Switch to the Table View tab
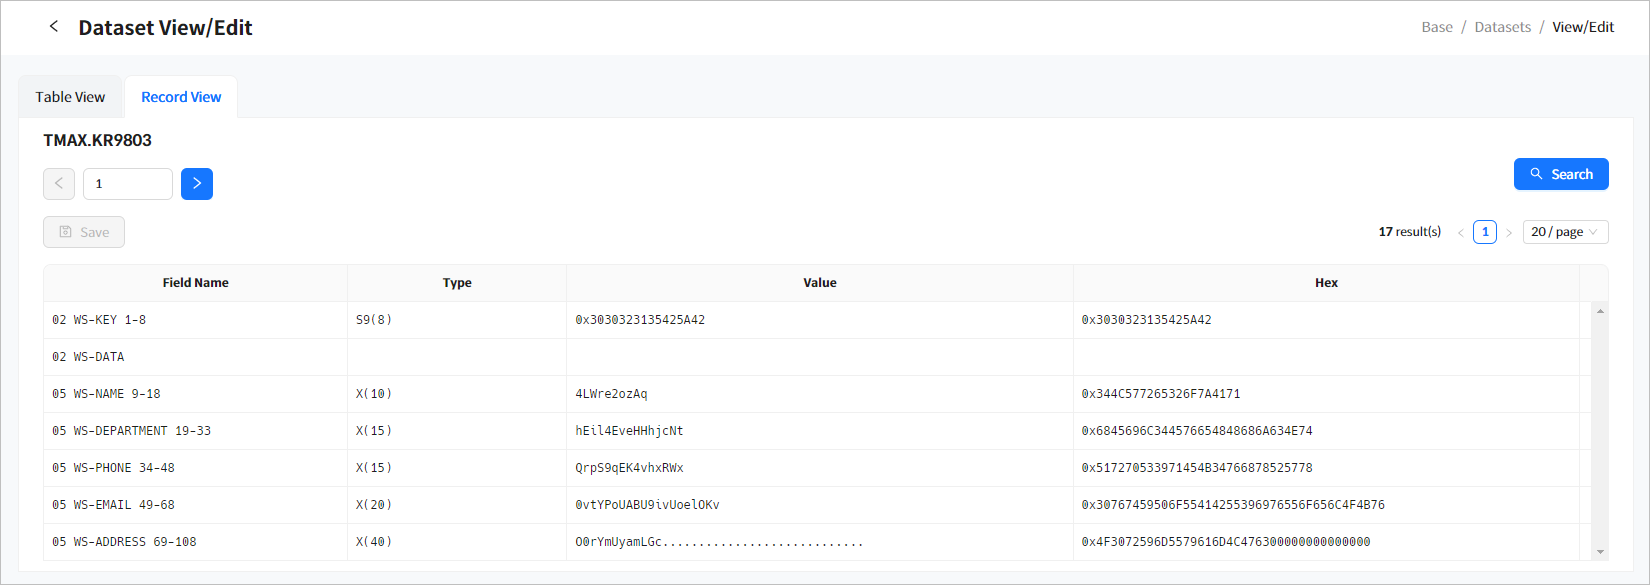Screen dimensions: 1650x585 pos(70,97)
